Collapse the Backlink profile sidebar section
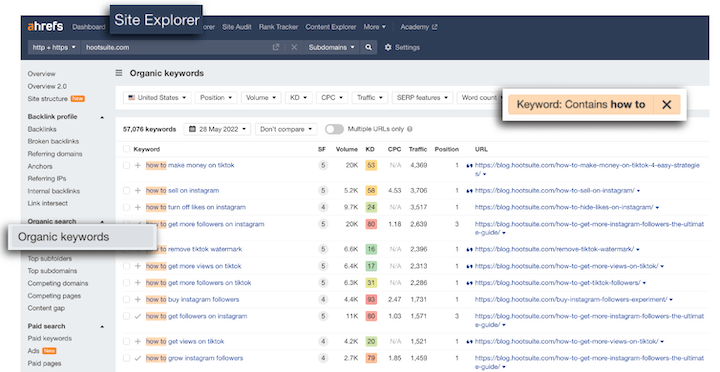 (x=102, y=118)
